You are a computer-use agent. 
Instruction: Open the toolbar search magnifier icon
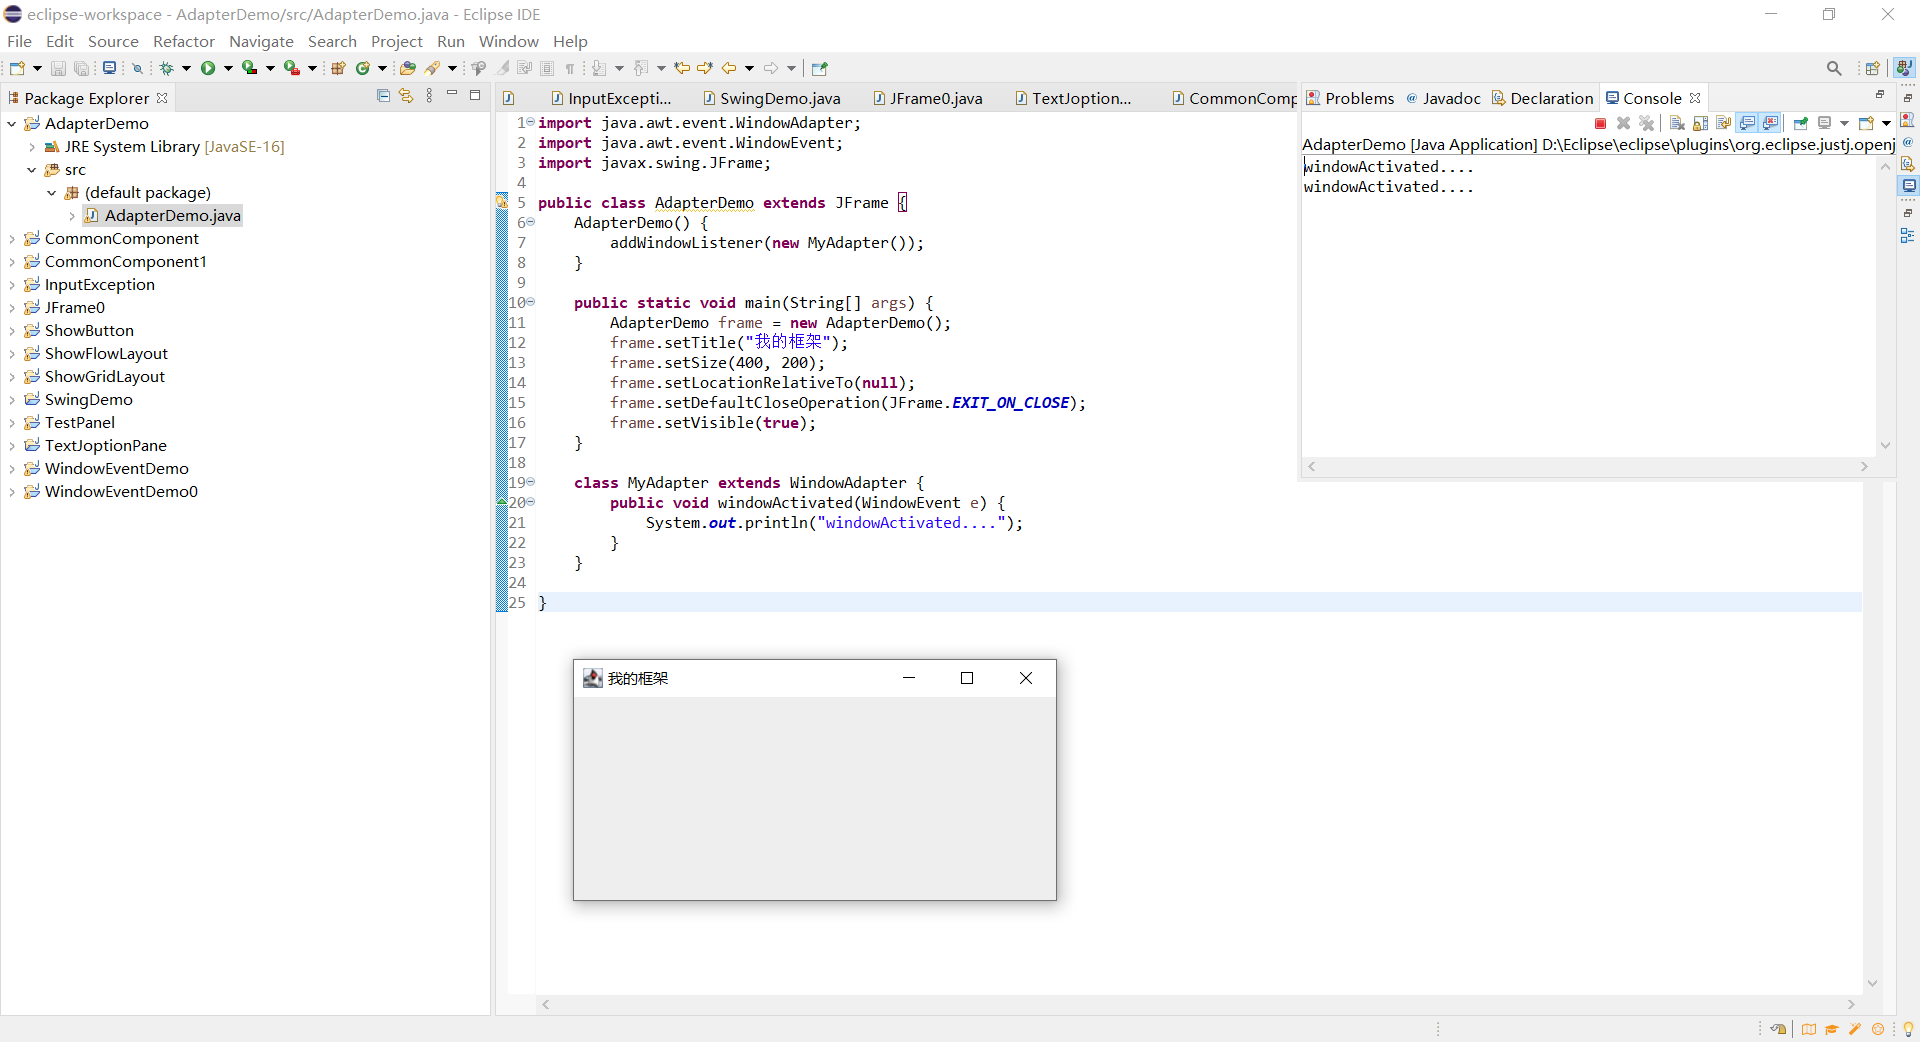coord(1833,68)
